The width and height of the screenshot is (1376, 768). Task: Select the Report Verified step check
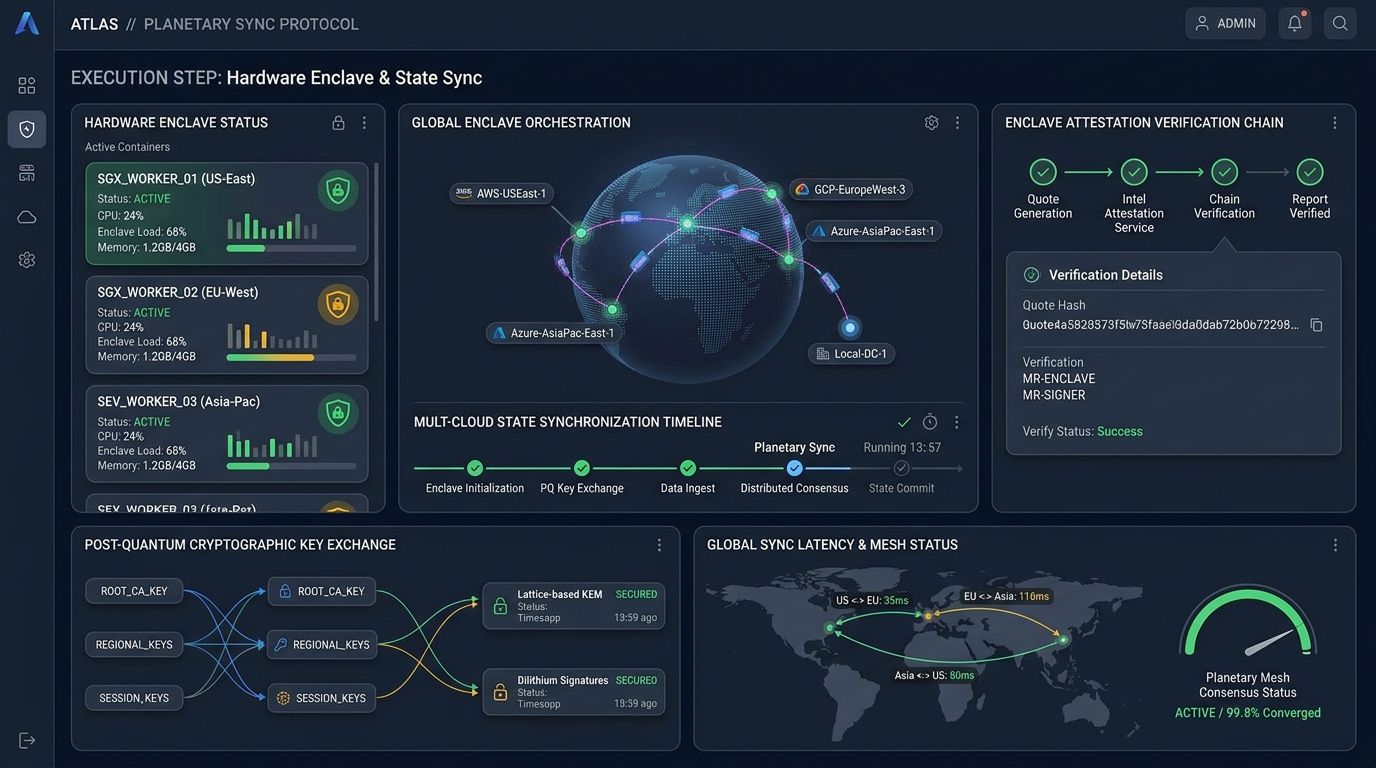(1310, 172)
